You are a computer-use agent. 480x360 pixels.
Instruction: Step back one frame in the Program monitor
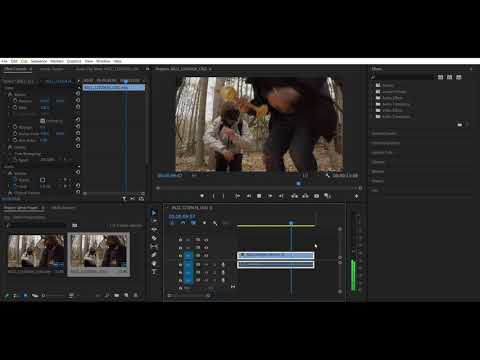coord(248,196)
